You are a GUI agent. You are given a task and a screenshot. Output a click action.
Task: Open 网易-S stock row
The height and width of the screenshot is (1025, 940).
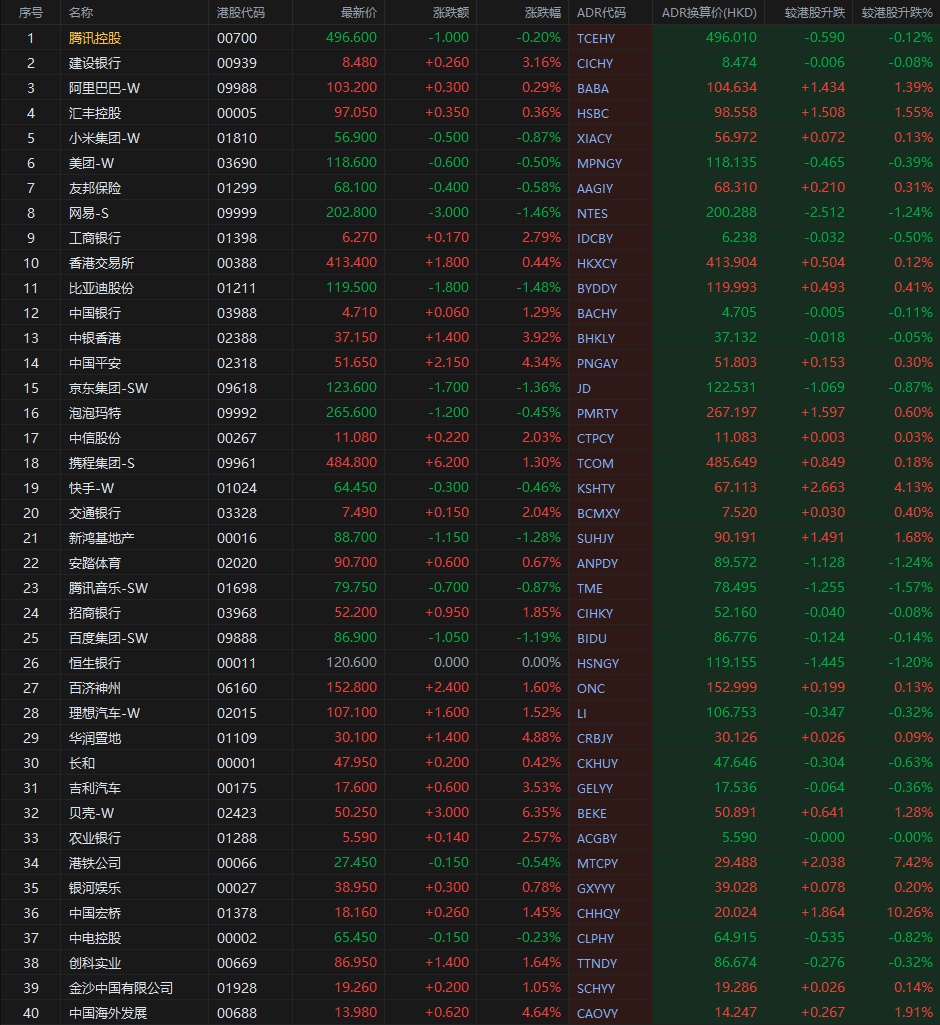(470, 212)
